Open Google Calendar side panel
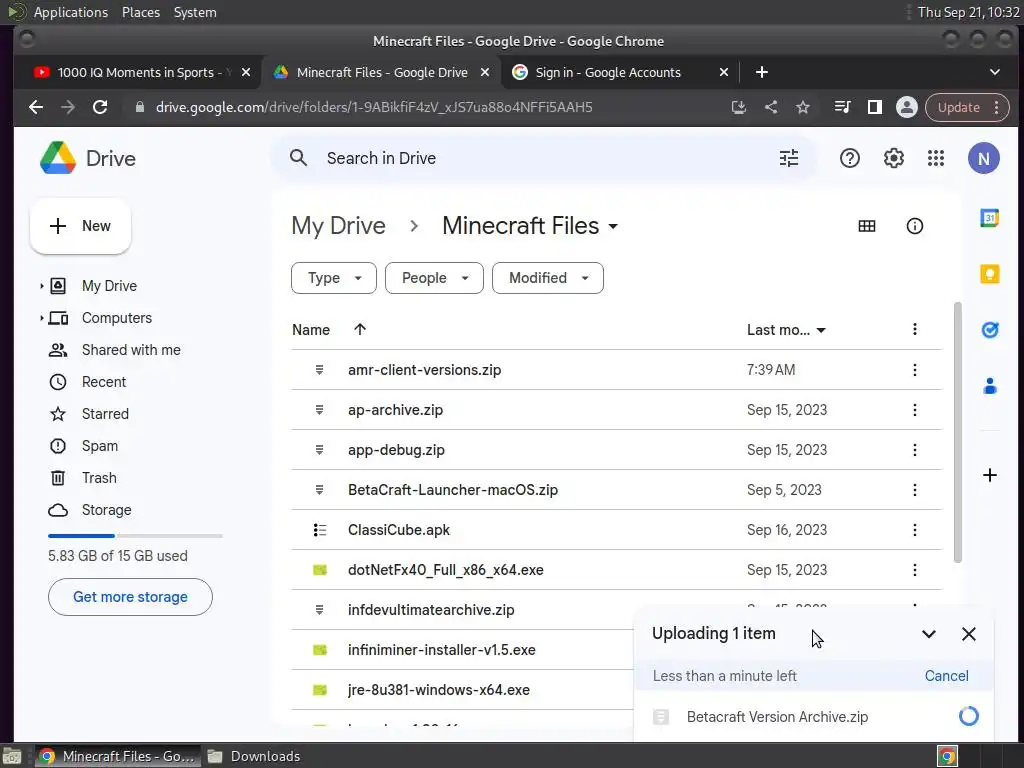This screenshot has width=1024, height=768. pos(990,217)
